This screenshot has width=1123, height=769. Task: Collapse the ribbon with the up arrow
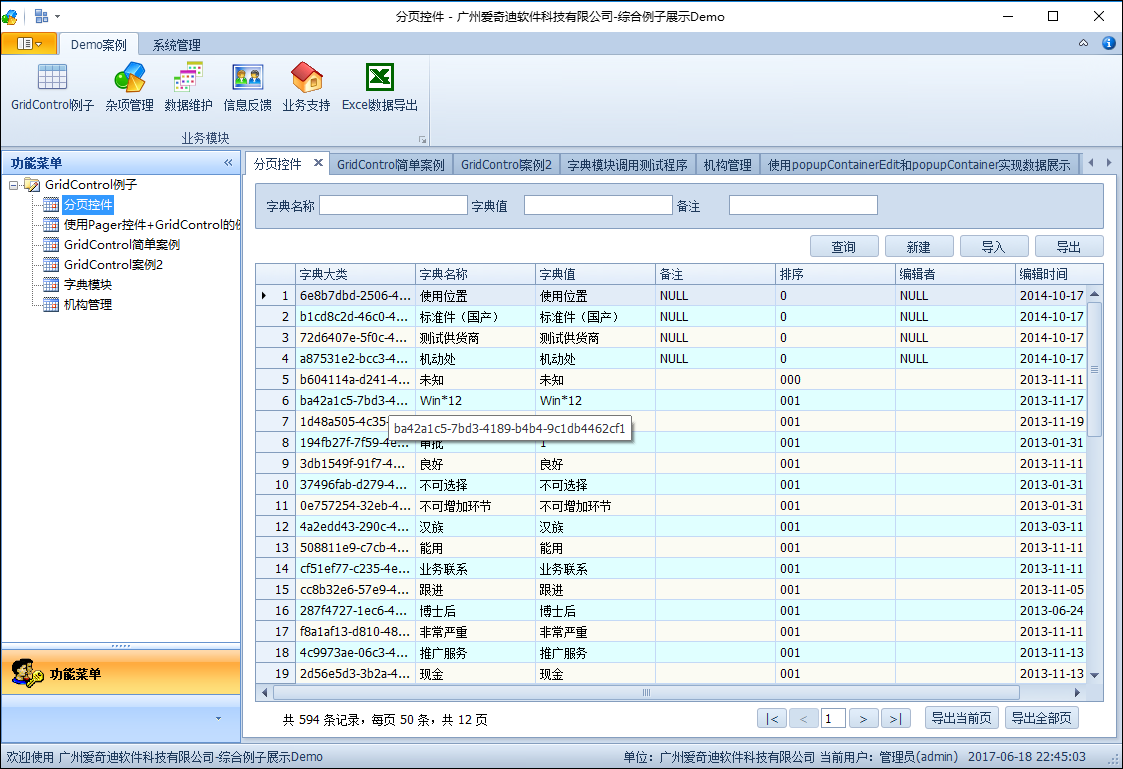(1084, 43)
